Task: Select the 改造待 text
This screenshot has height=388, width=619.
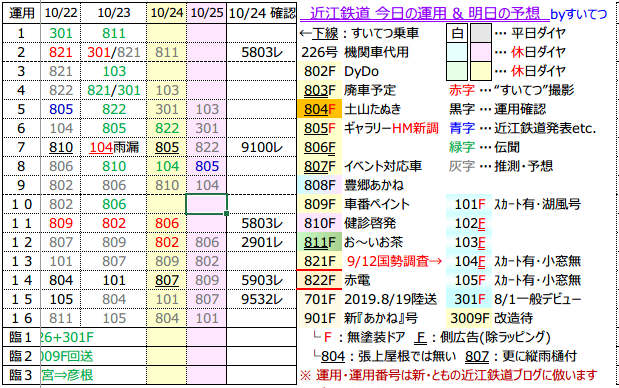Action: tap(513, 318)
